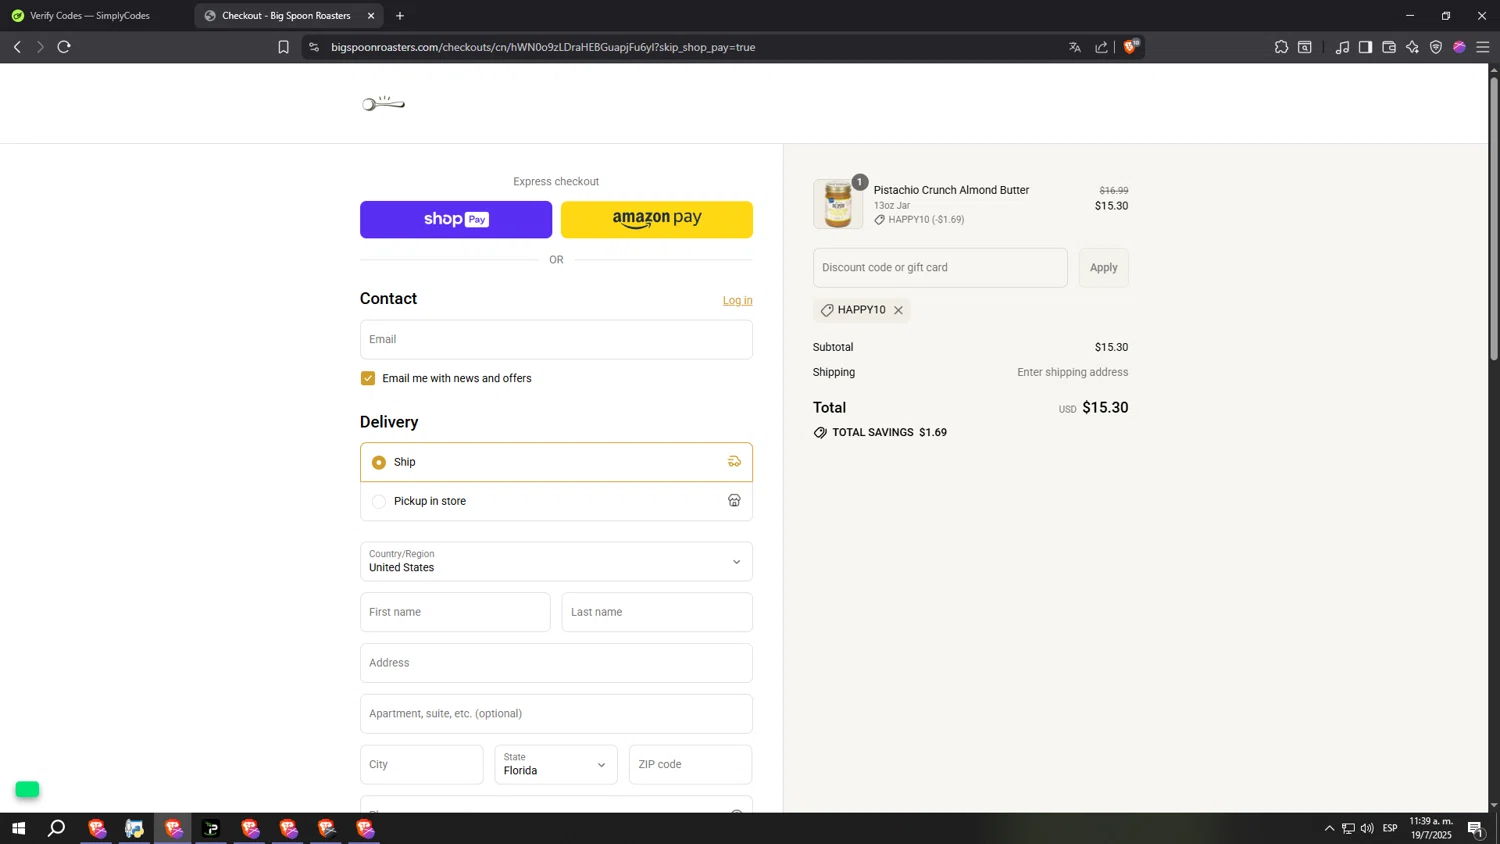This screenshot has width=1500, height=844.
Task: Click the Log in link
Action: (x=738, y=300)
